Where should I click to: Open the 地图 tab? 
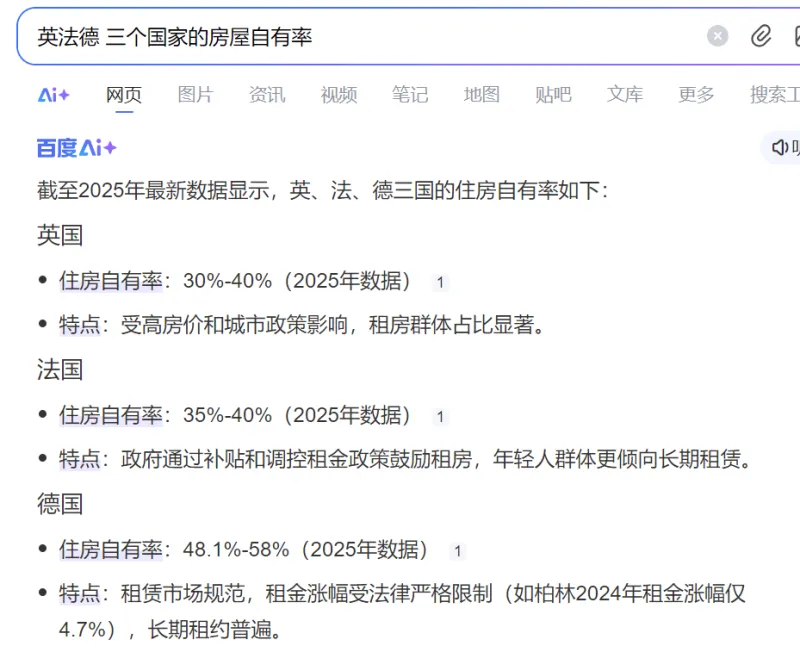coord(481,95)
